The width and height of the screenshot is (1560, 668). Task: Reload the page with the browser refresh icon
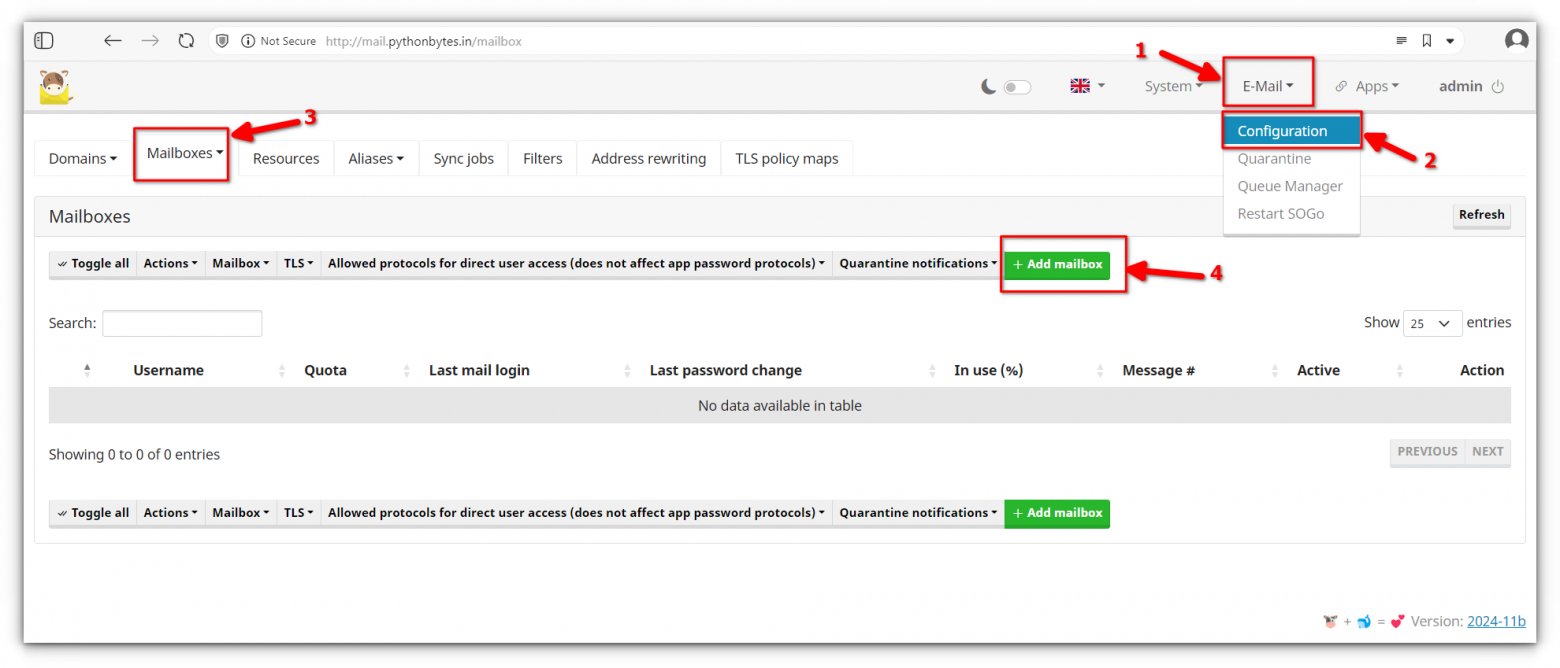pyautogui.click(x=186, y=41)
